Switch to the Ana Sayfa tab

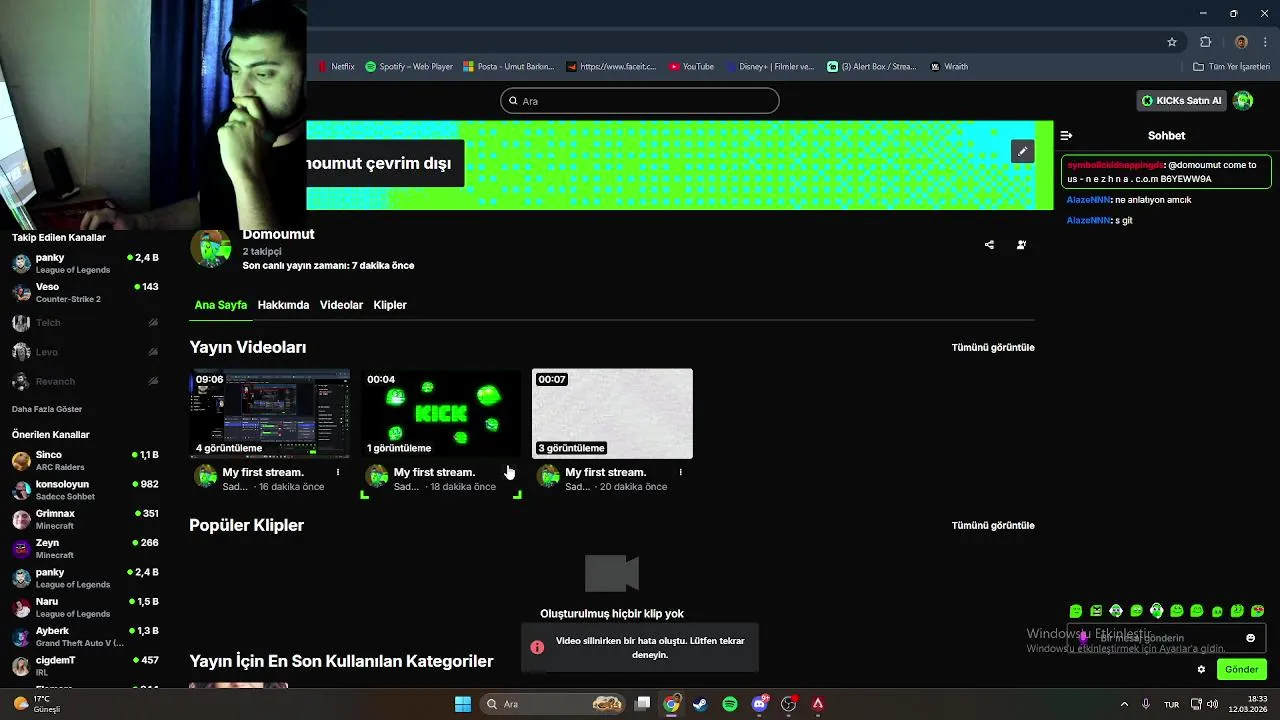click(x=221, y=305)
